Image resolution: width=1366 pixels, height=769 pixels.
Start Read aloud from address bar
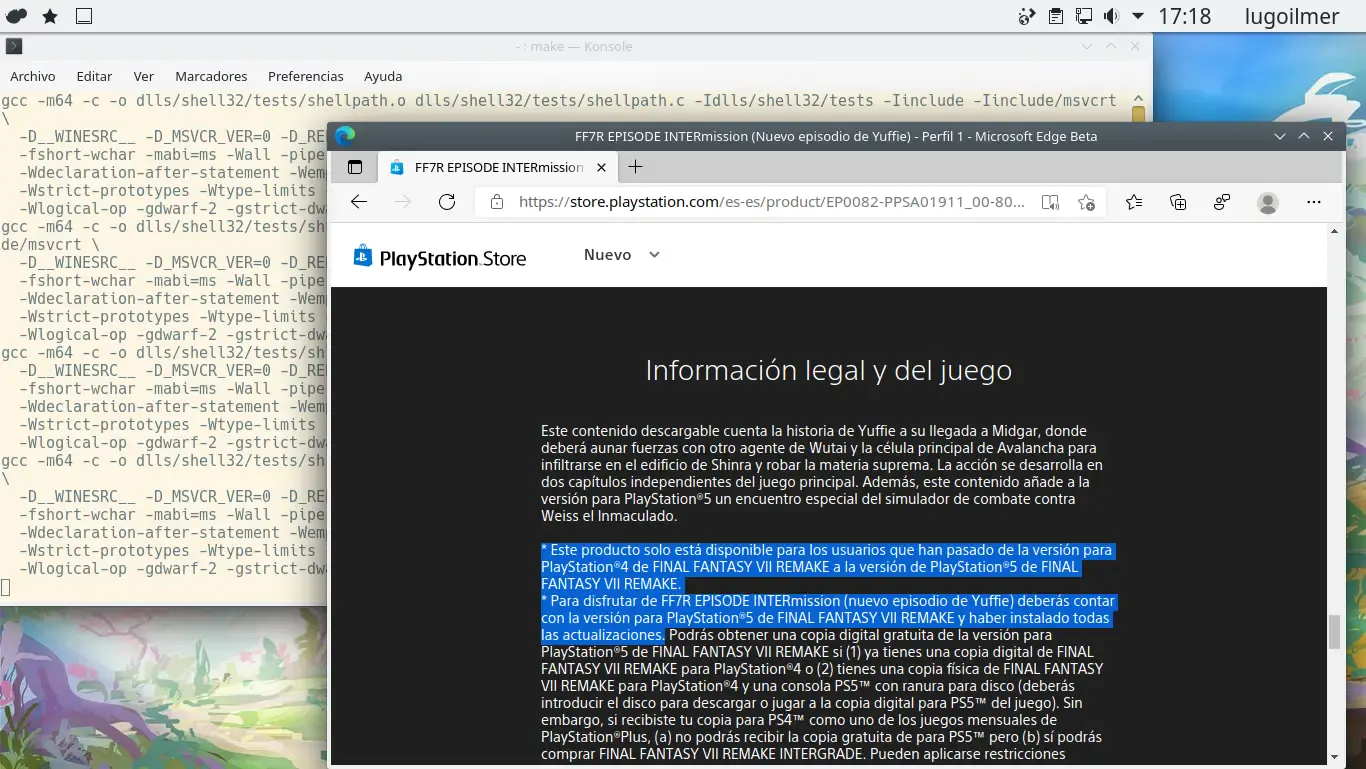[1049, 202]
